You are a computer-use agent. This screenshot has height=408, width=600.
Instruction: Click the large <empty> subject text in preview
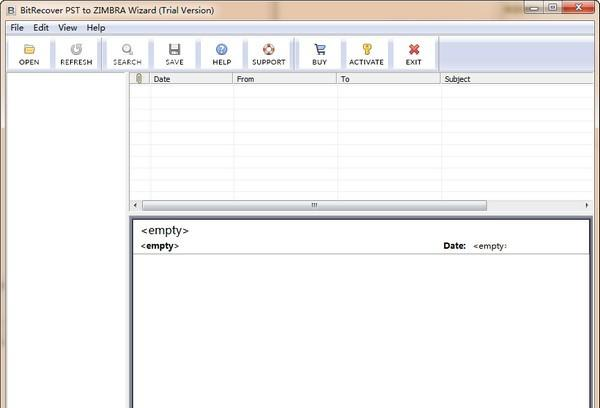(165, 230)
